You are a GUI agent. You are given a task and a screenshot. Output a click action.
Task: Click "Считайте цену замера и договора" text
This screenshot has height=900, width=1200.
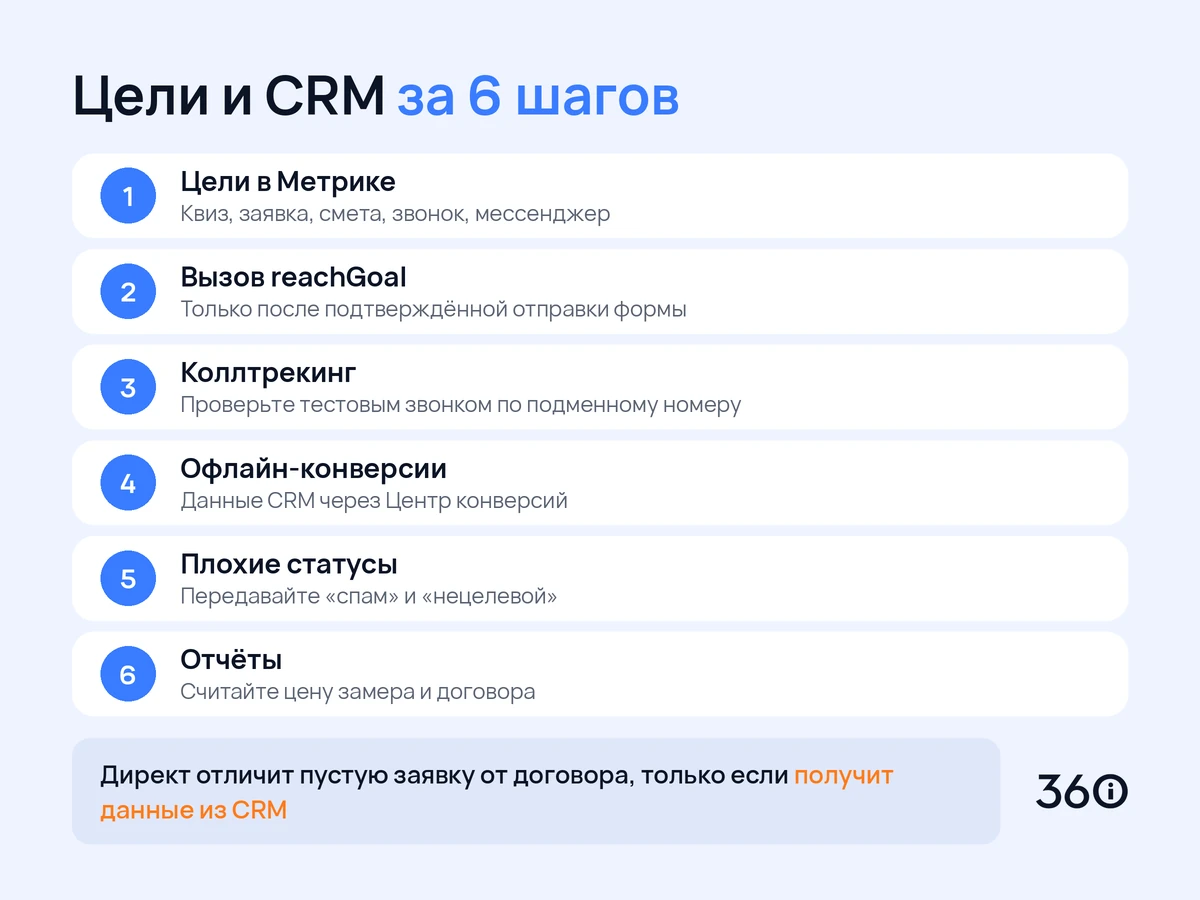tap(358, 692)
